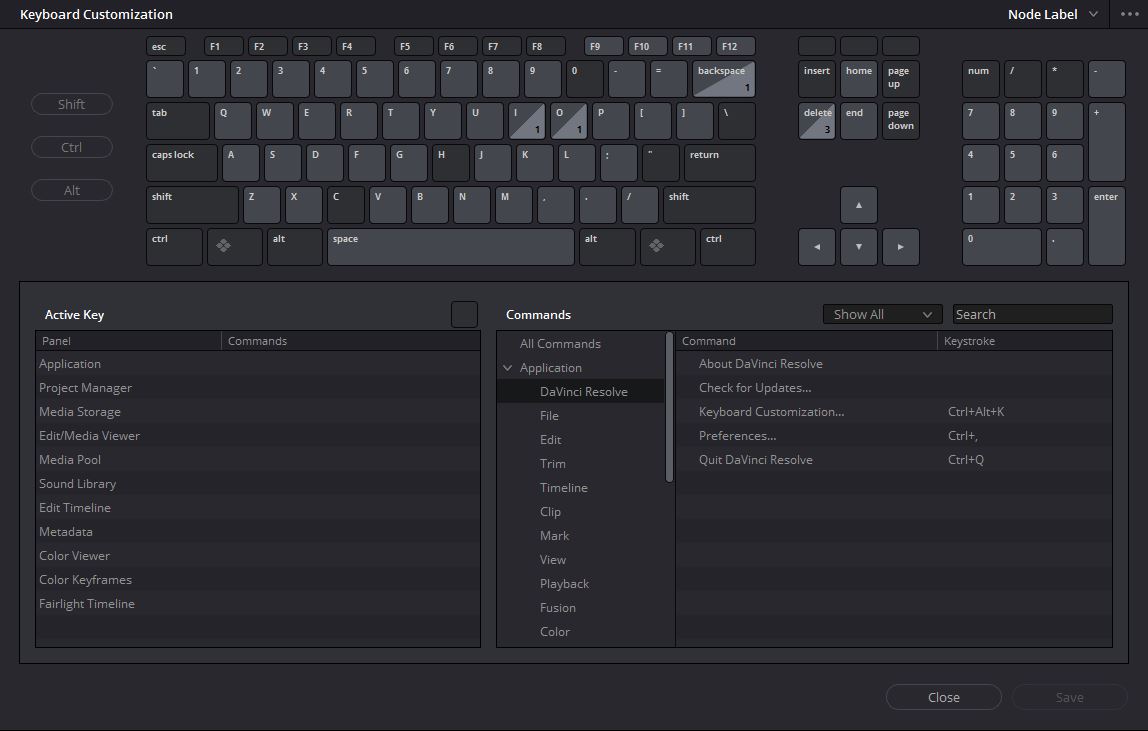Select the DaVinci Resolve category

581,392
